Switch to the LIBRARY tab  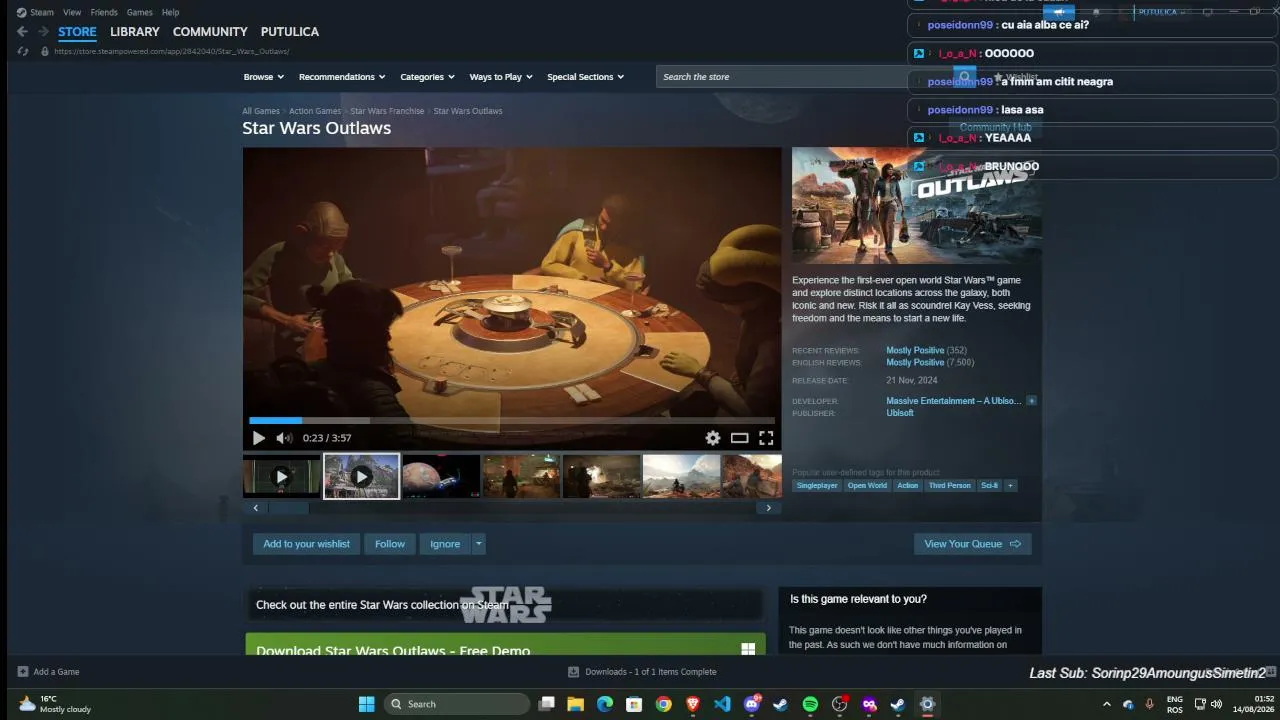point(135,32)
